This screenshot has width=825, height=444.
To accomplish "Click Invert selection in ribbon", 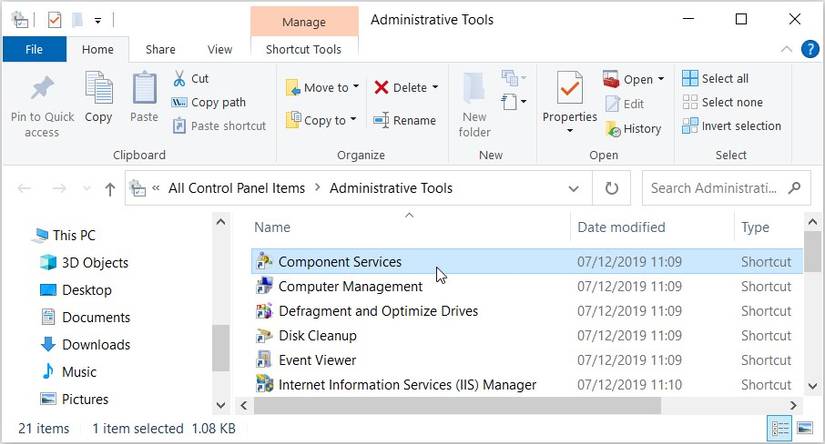I will (731, 126).
